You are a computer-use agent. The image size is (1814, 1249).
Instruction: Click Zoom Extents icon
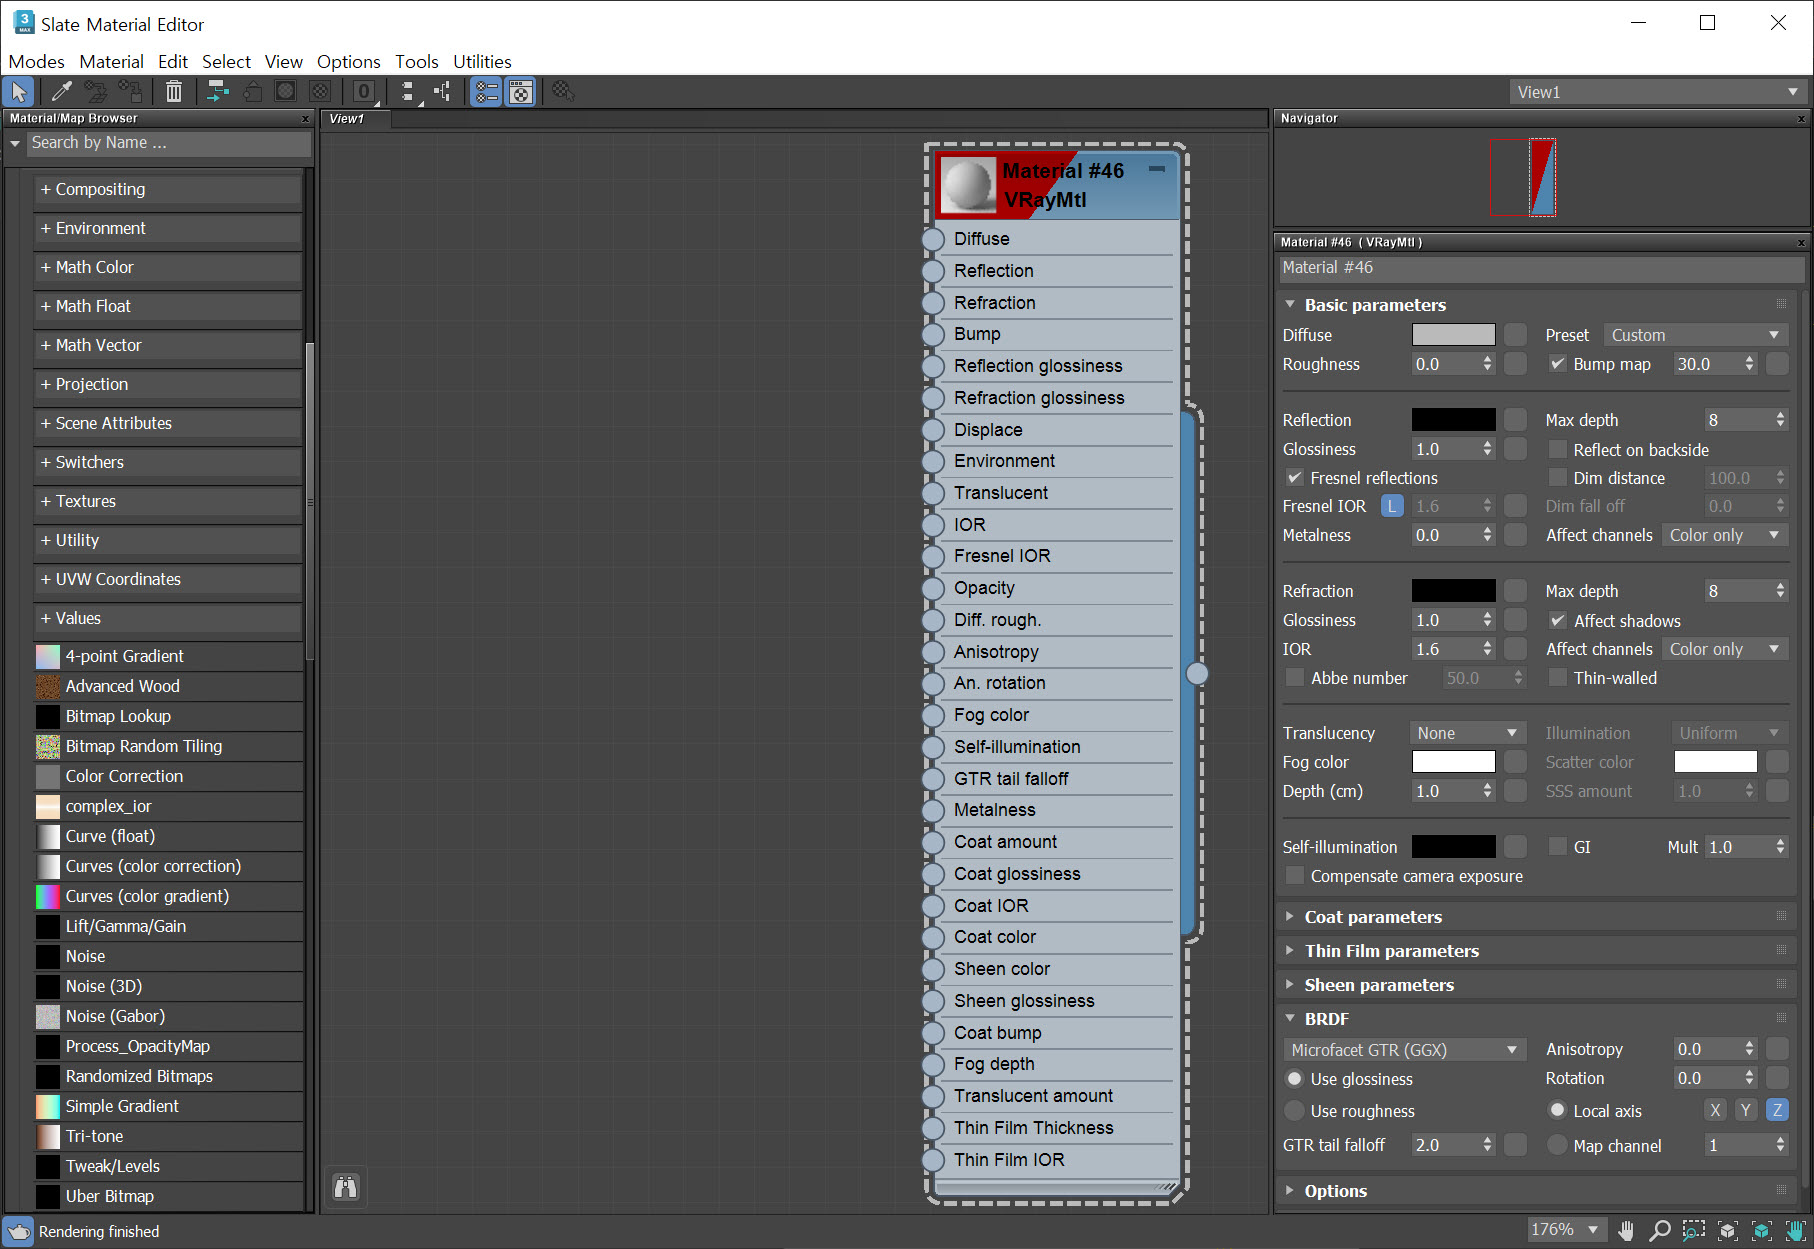(x=1728, y=1231)
